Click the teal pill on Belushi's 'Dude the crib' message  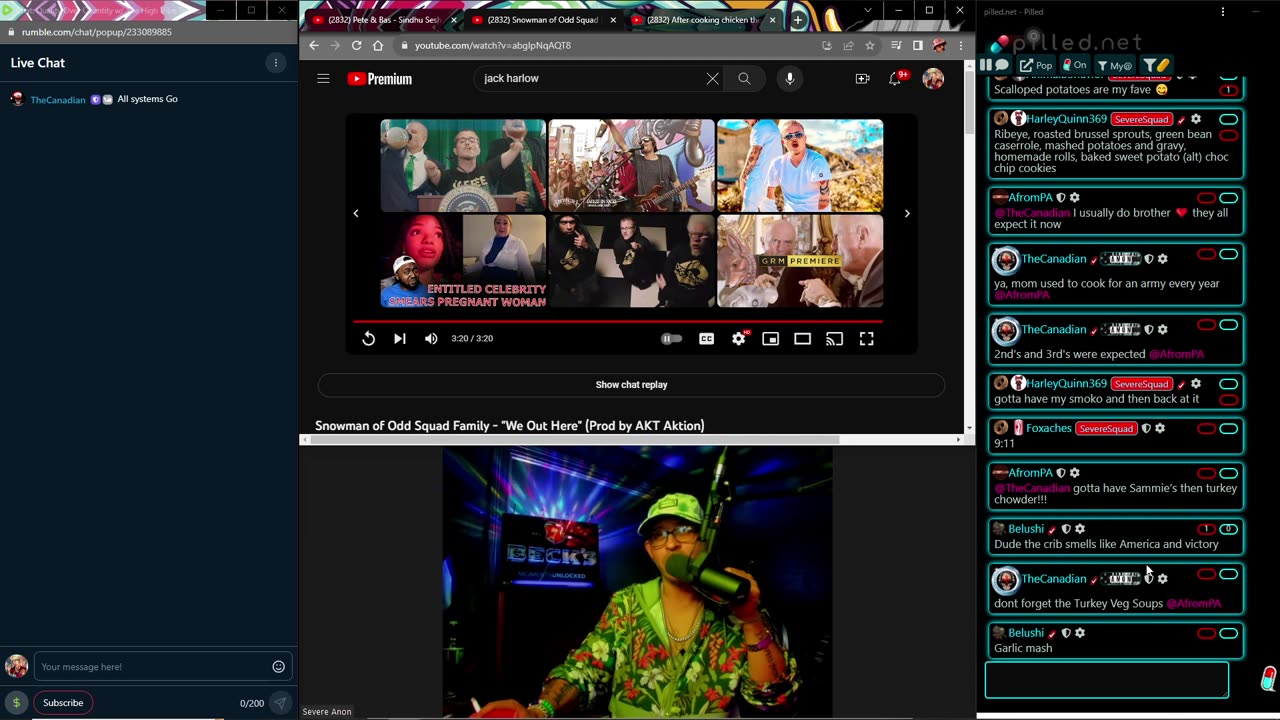tap(1228, 529)
